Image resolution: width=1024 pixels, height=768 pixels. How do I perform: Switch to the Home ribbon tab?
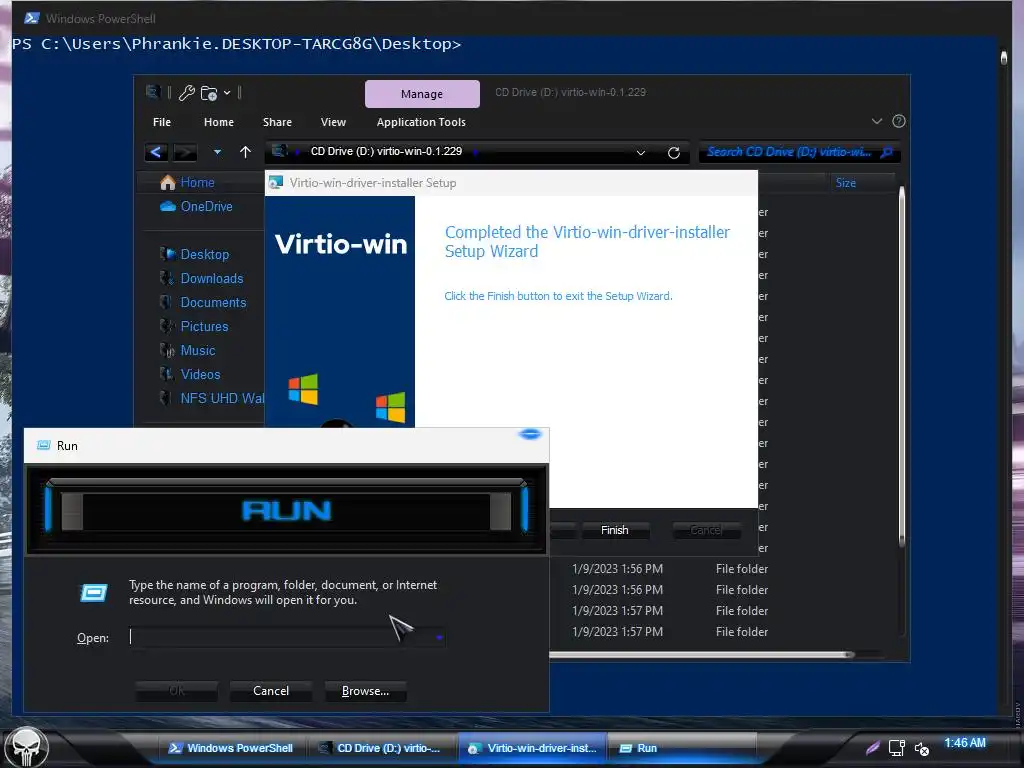[x=219, y=122]
